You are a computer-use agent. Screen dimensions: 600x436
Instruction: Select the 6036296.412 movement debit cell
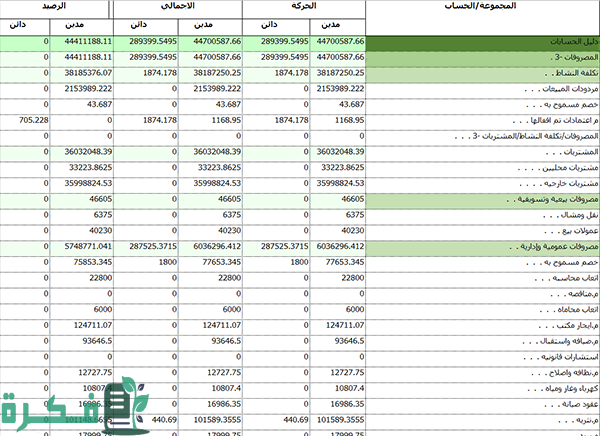tap(338, 246)
